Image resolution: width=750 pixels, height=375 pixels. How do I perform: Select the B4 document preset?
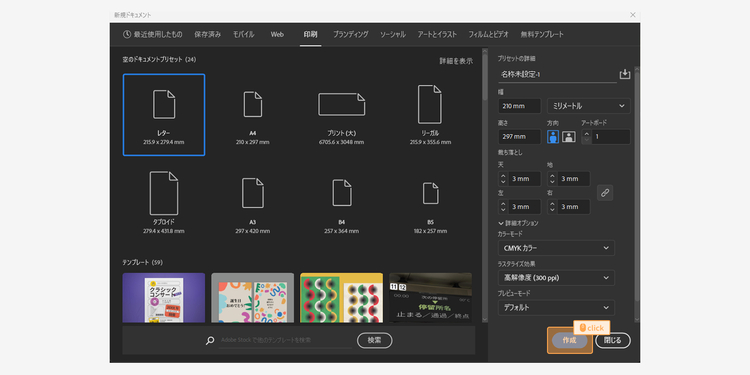click(x=342, y=203)
